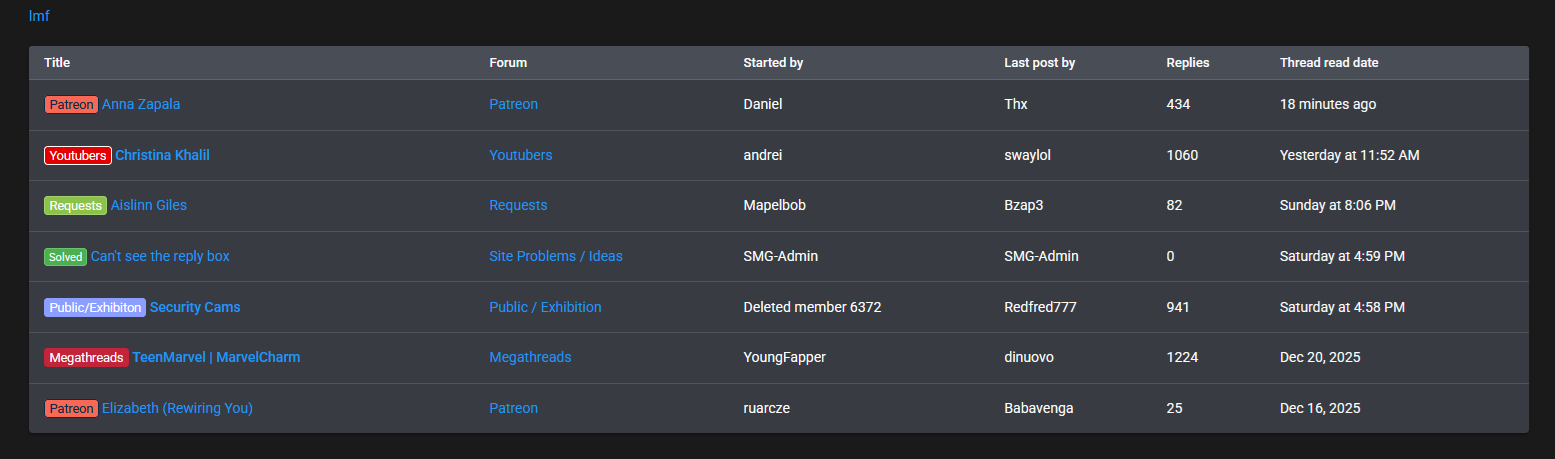The image size is (1555, 459).
Task: Open the Security Cams thread
Action: pos(195,307)
